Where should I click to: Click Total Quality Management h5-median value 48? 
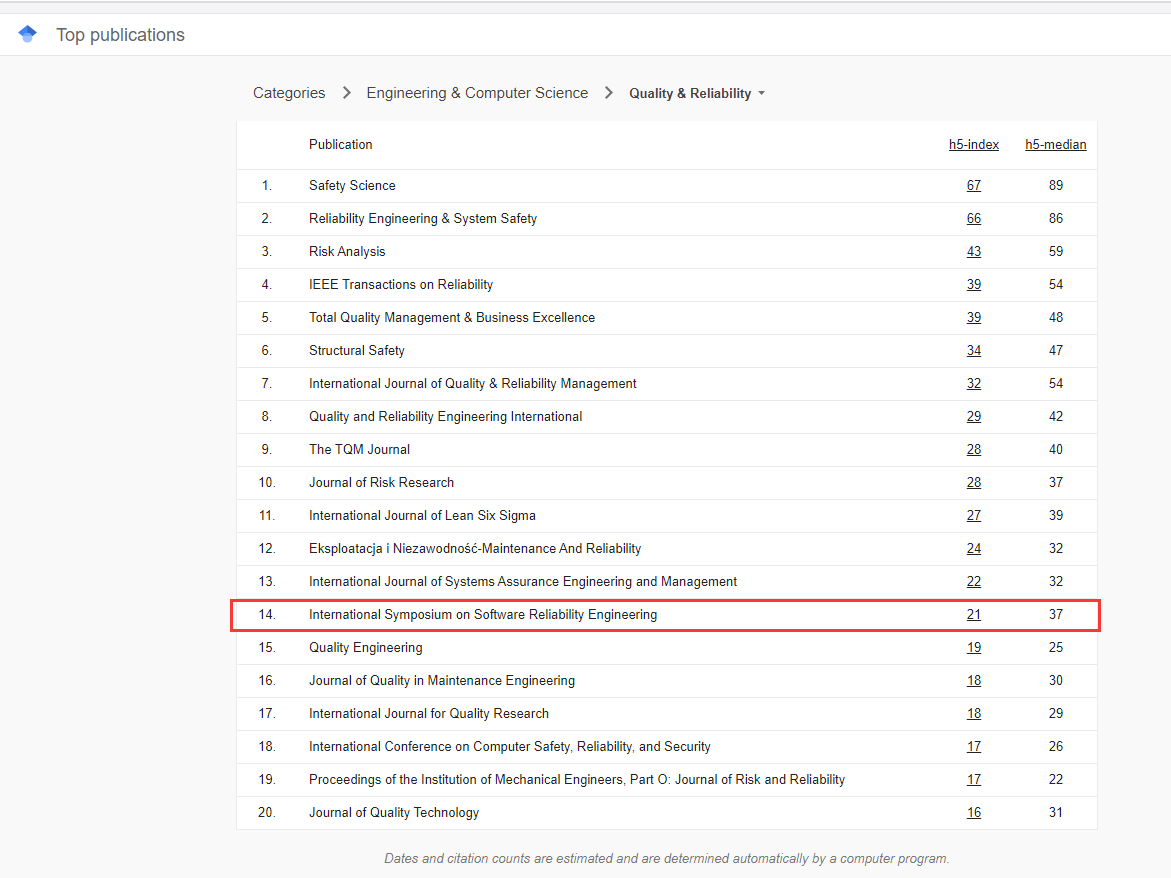[x=1055, y=317]
